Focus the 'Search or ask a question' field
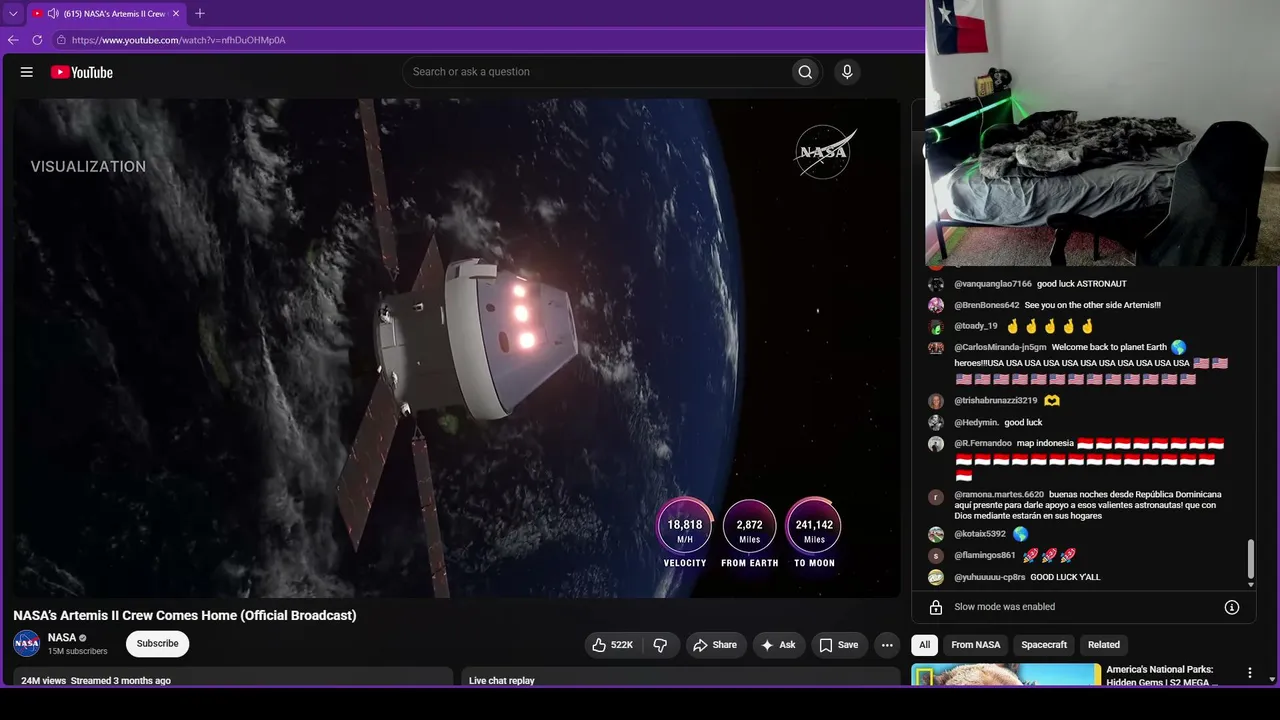Screen dimensions: 1280x720 [x=597, y=72]
